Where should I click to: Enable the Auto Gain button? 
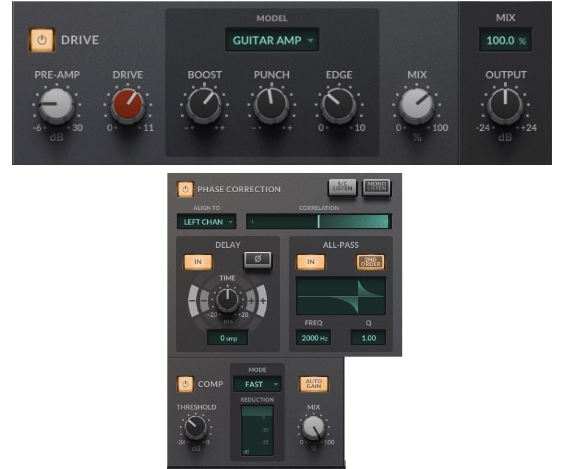(x=314, y=384)
